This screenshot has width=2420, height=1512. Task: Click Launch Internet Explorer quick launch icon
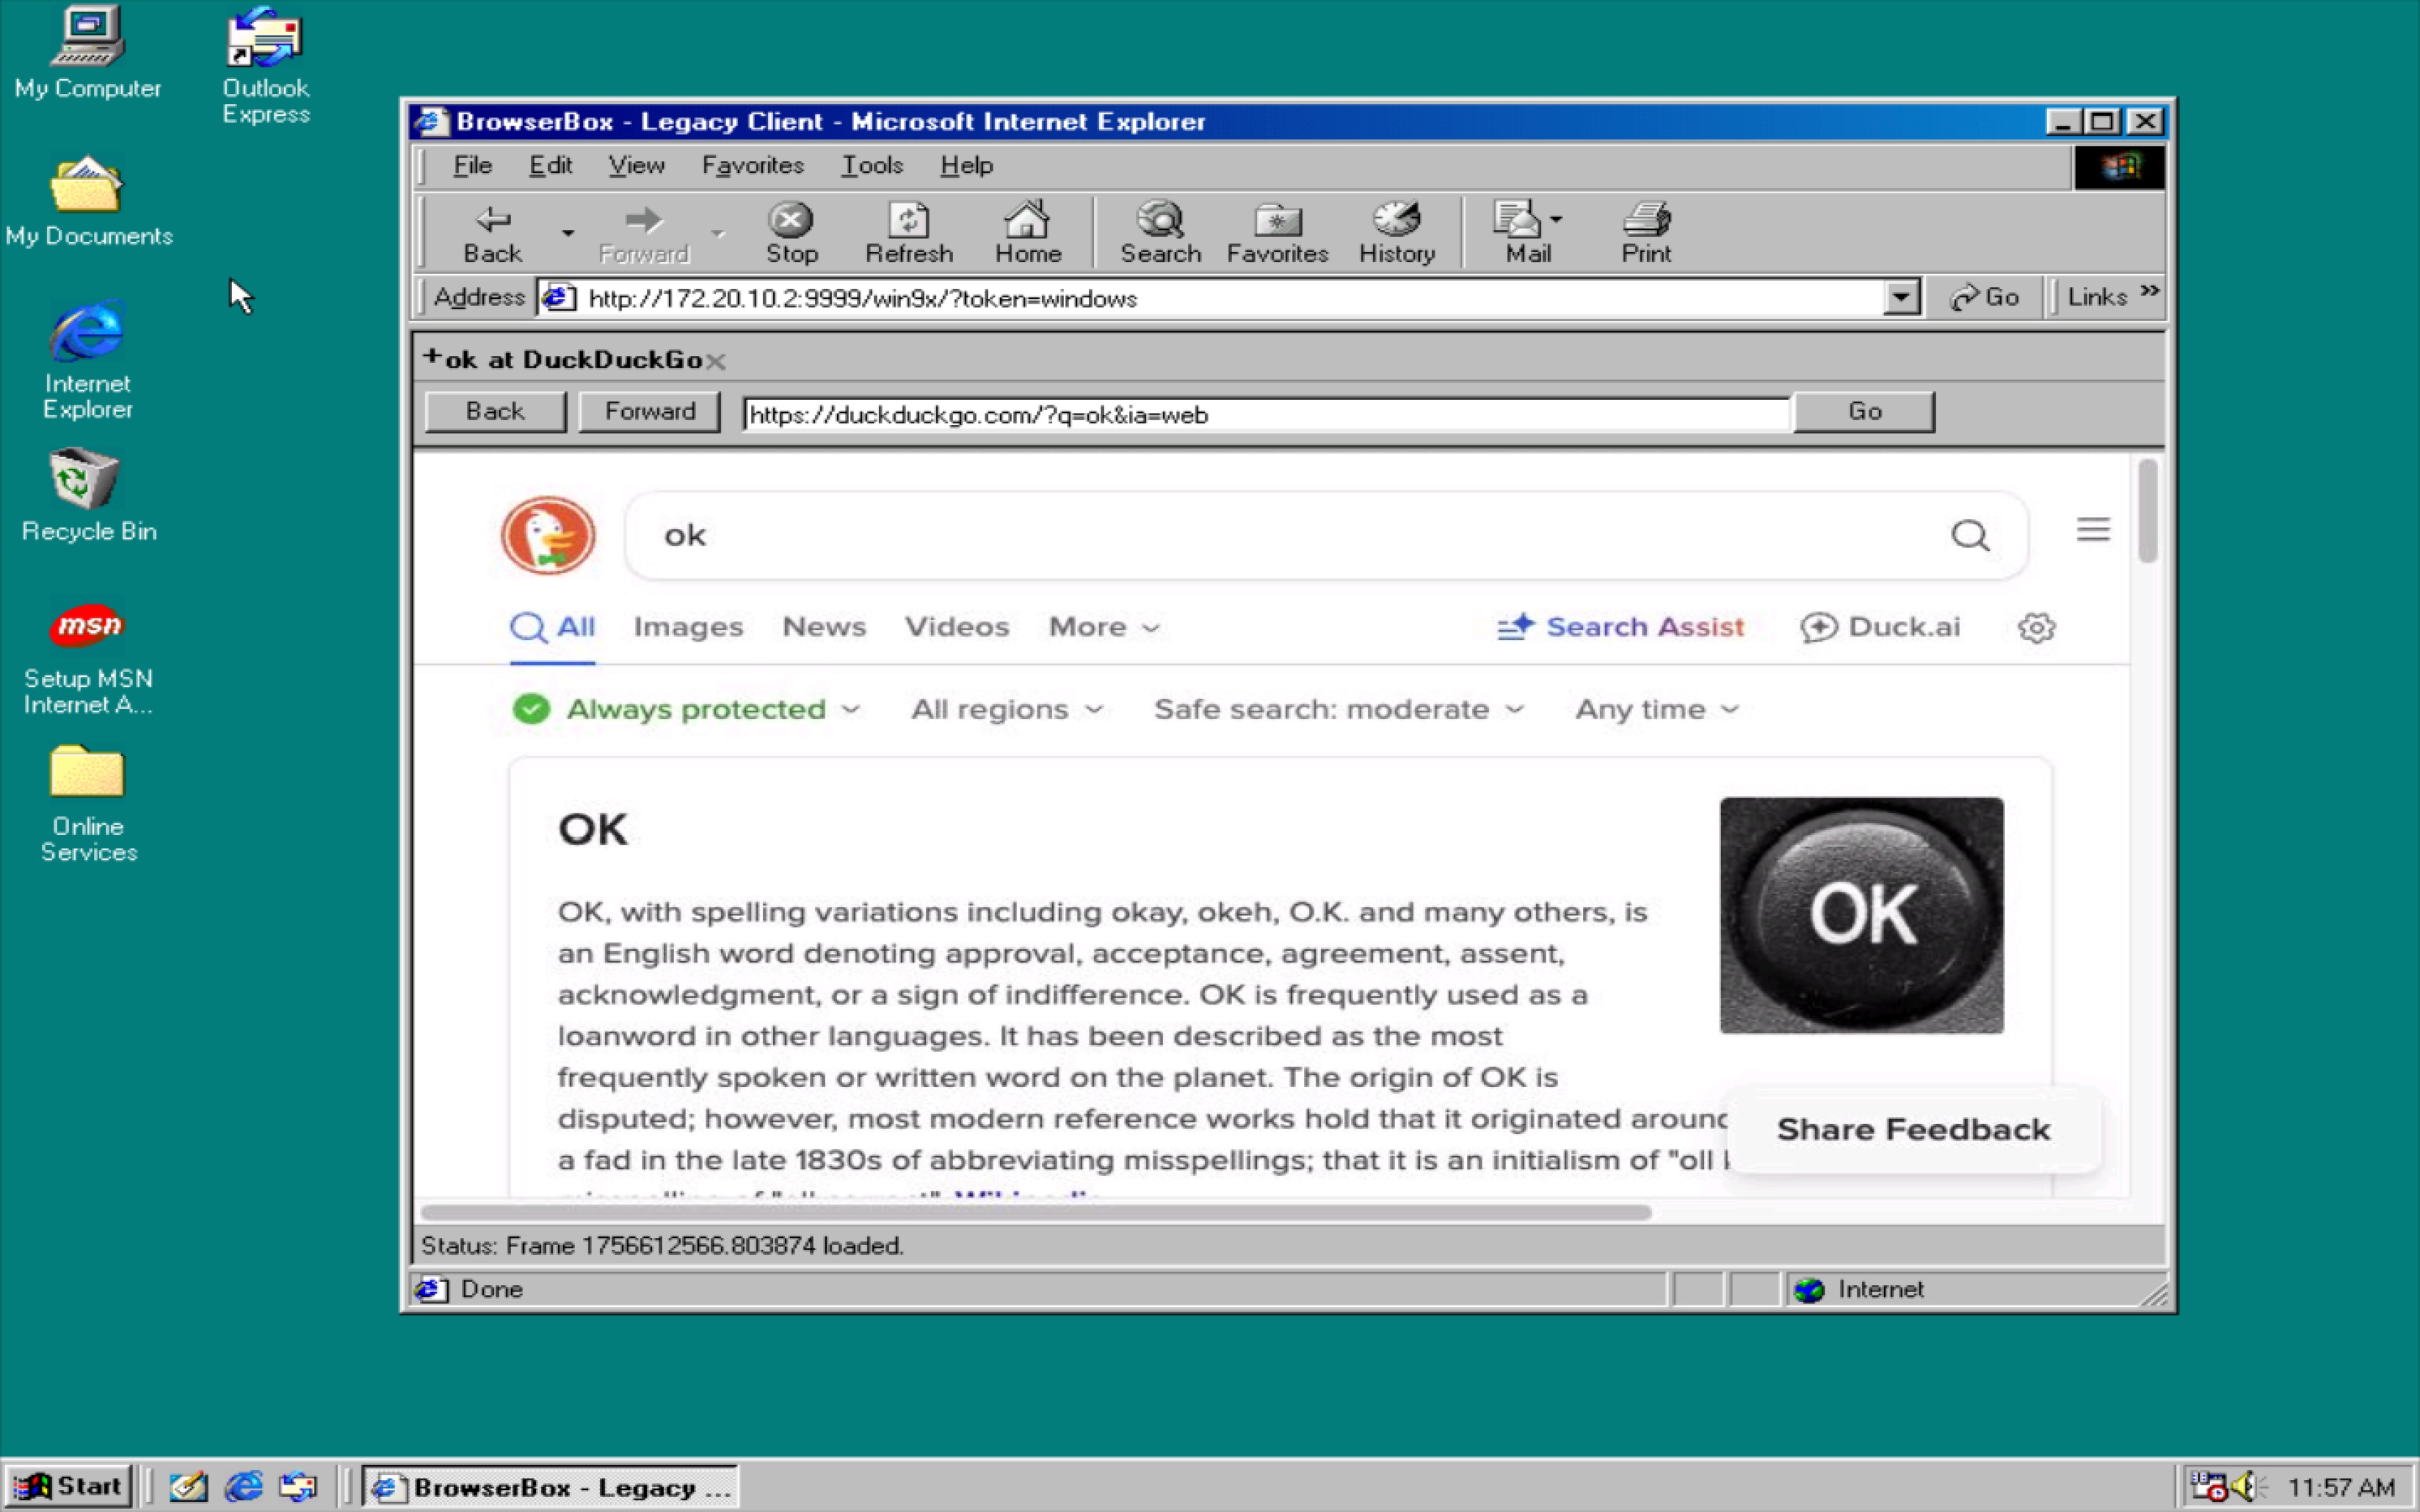tap(243, 1486)
